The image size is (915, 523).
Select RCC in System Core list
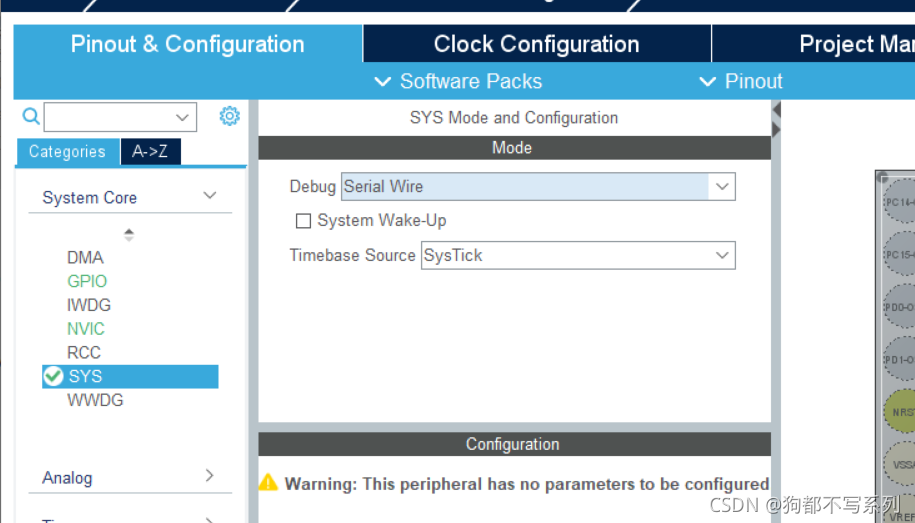(84, 352)
